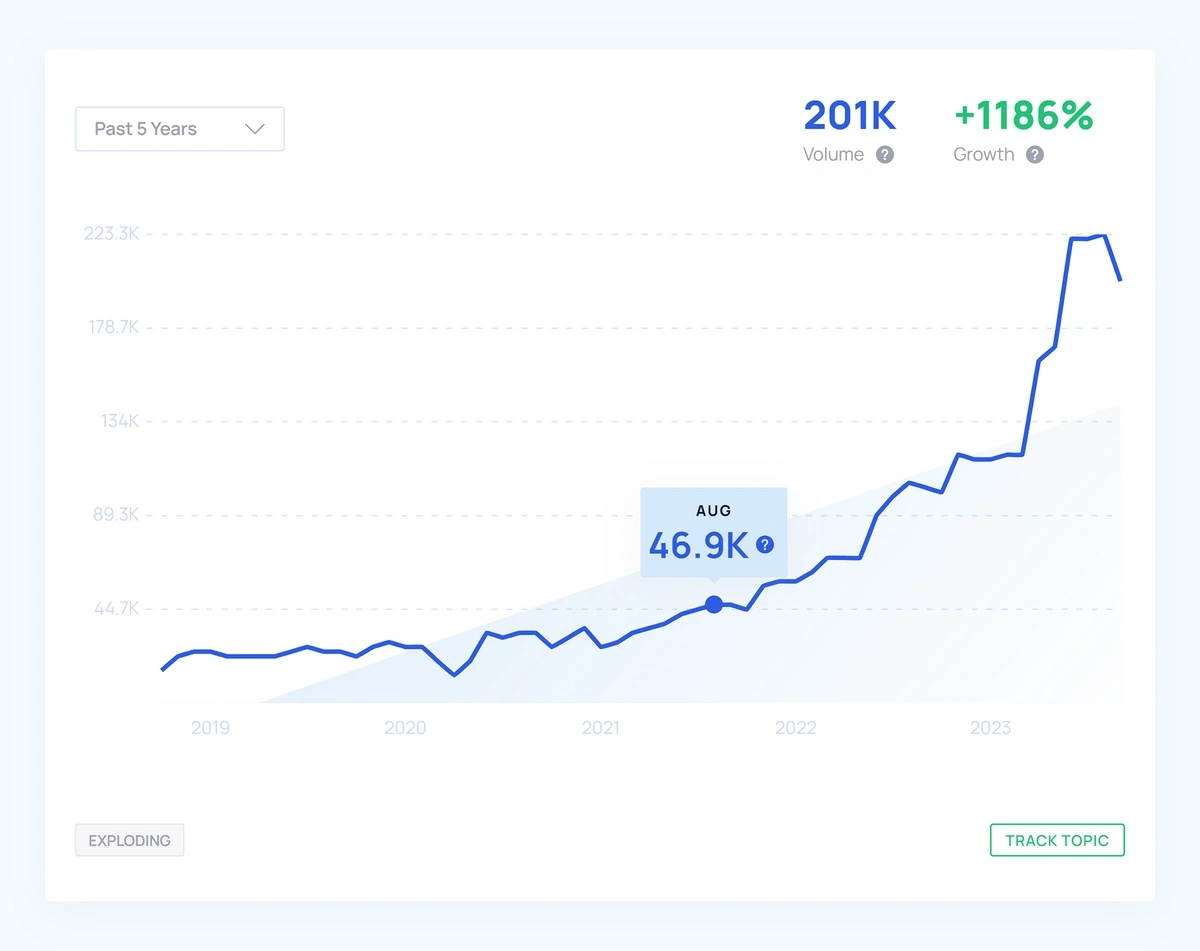Click the question mark icon beside Growth
Image resolution: width=1200 pixels, height=951 pixels.
1035,155
